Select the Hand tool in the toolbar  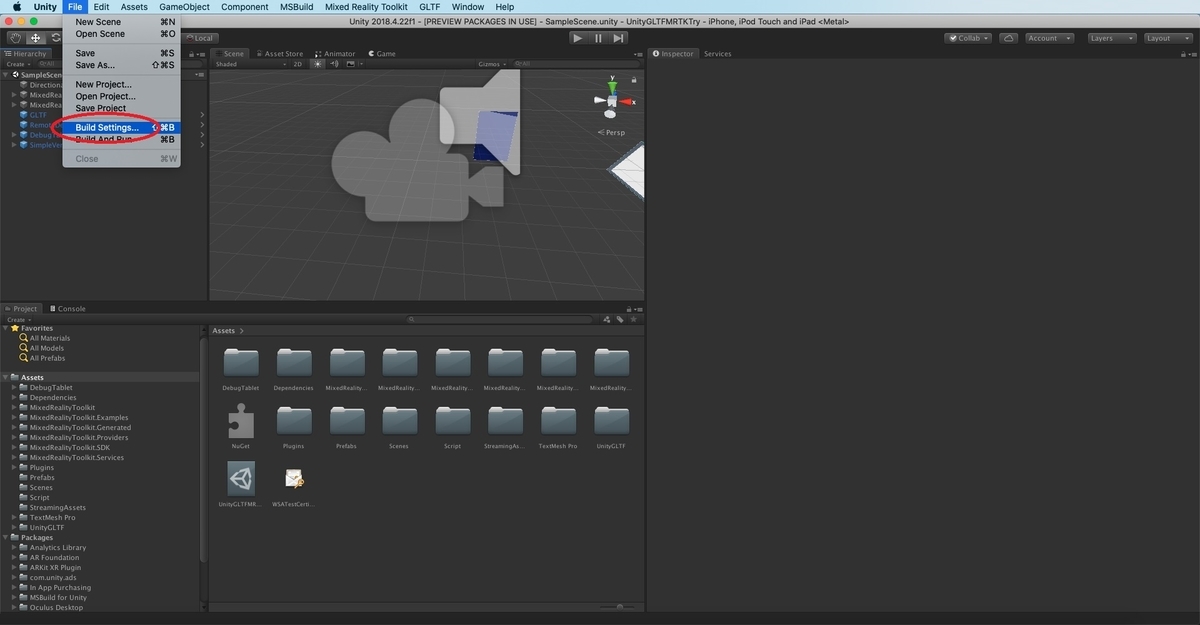pos(16,38)
